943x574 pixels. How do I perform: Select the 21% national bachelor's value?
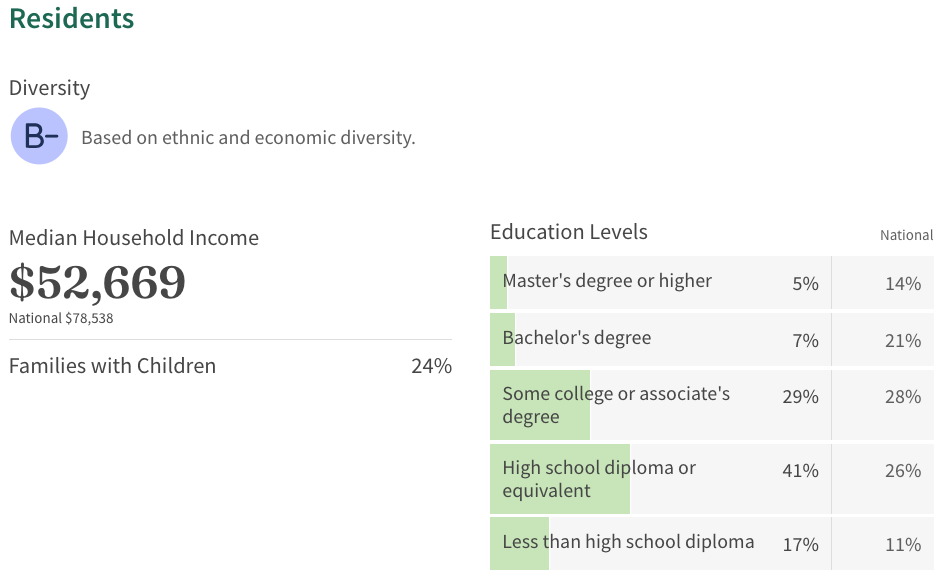click(x=903, y=341)
